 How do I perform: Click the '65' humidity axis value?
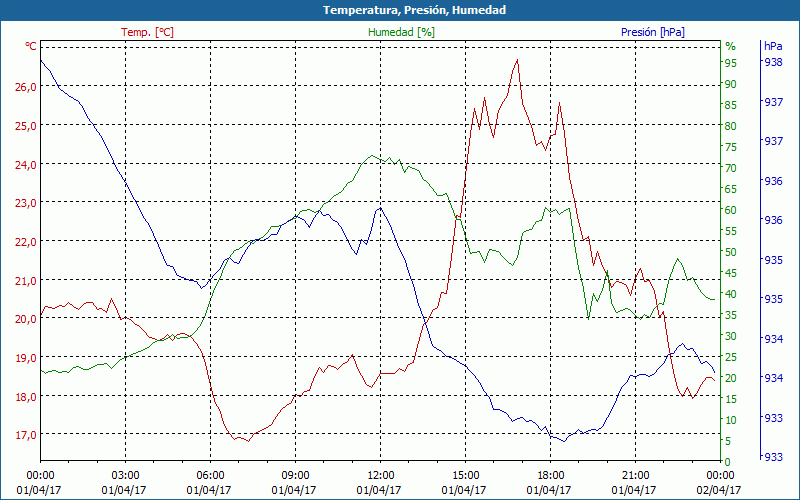coord(731,189)
